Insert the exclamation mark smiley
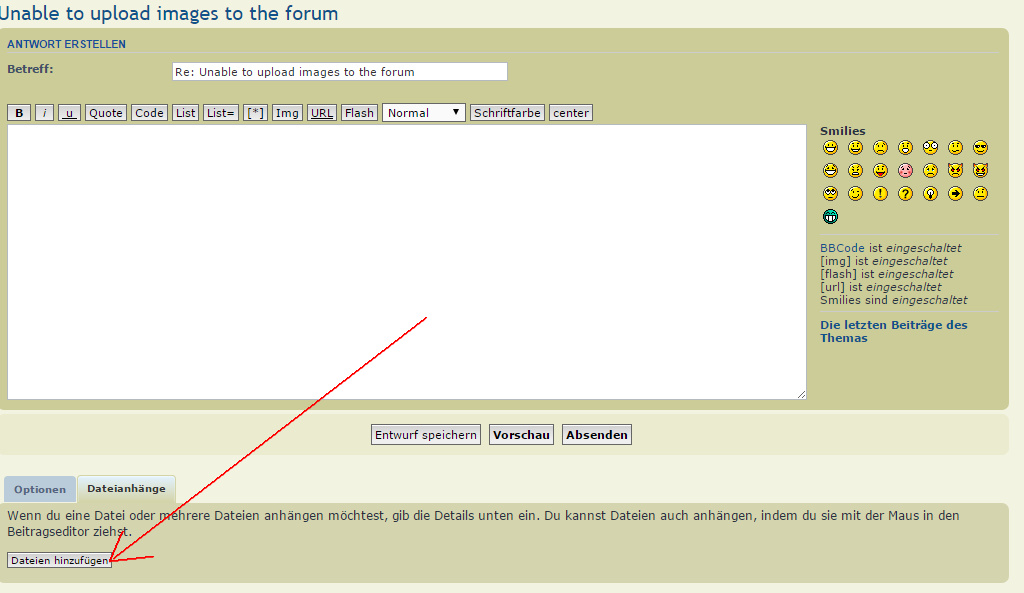The width and height of the screenshot is (1024, 593). [880, 194]
